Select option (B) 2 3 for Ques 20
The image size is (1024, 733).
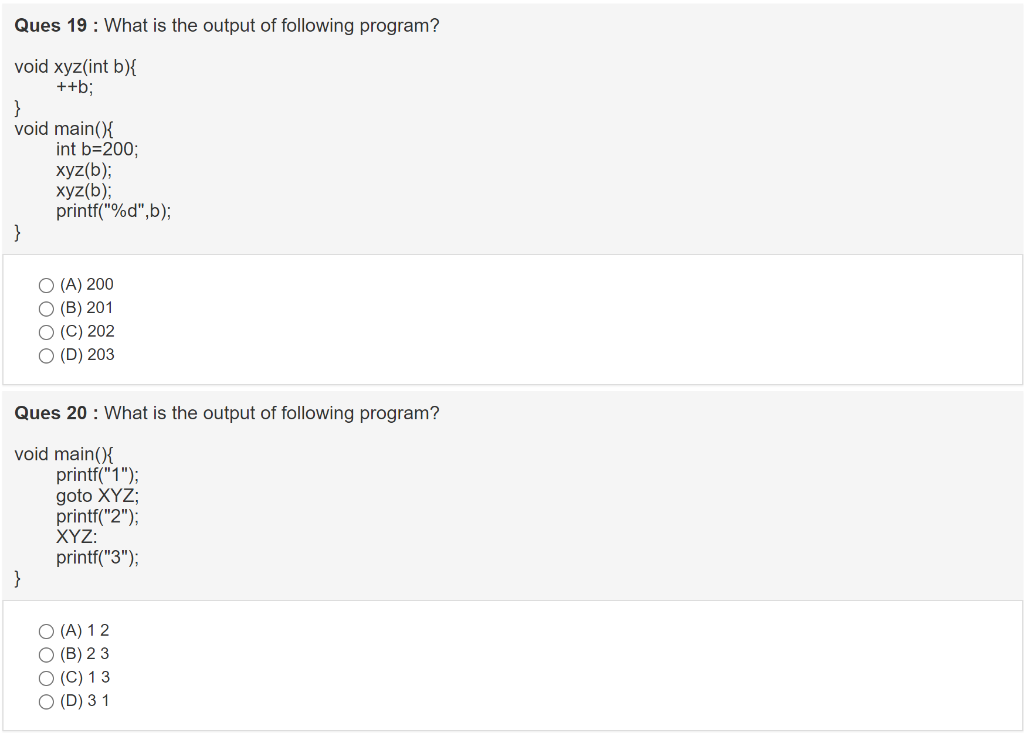(46, 654)
